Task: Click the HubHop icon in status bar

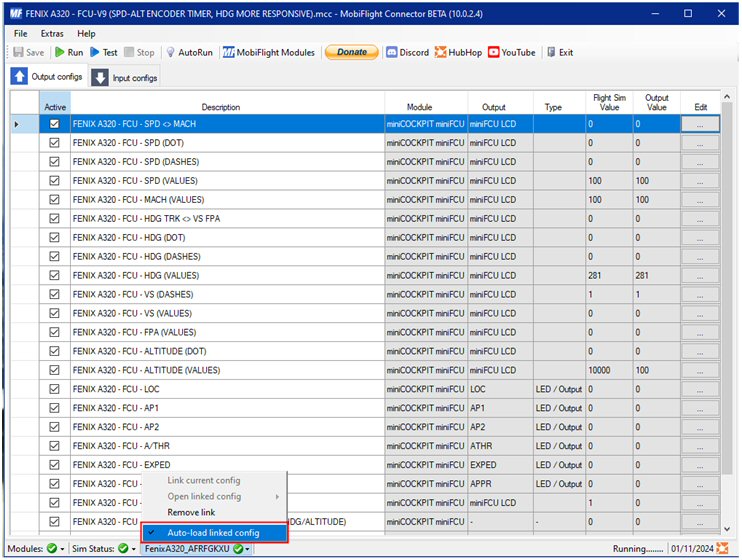Action: (722, 548)
